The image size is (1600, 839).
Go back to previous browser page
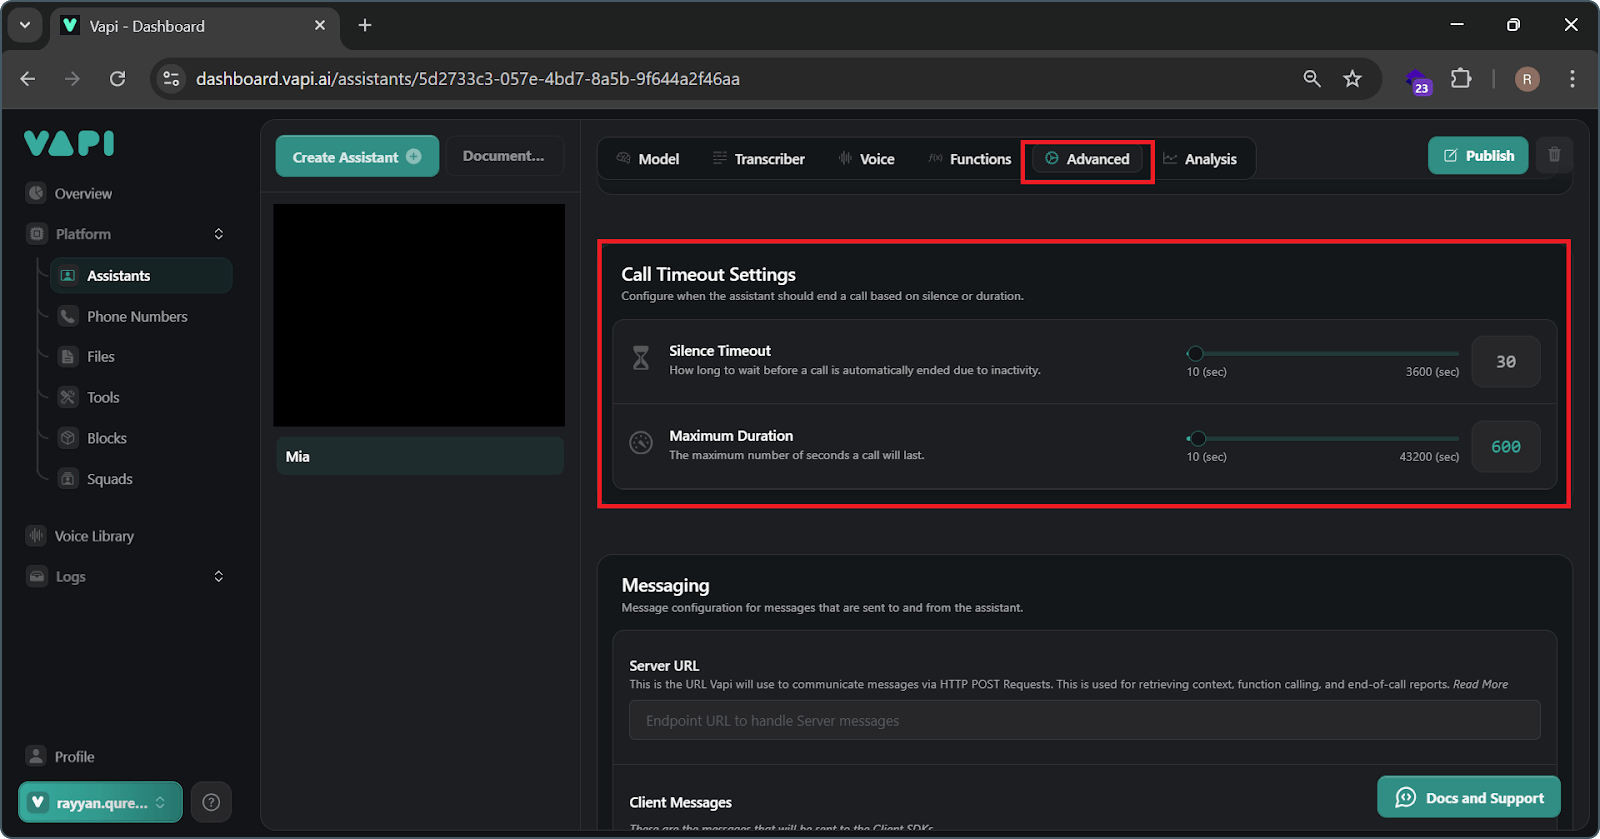pyautogui.click(x=28, y=79)
